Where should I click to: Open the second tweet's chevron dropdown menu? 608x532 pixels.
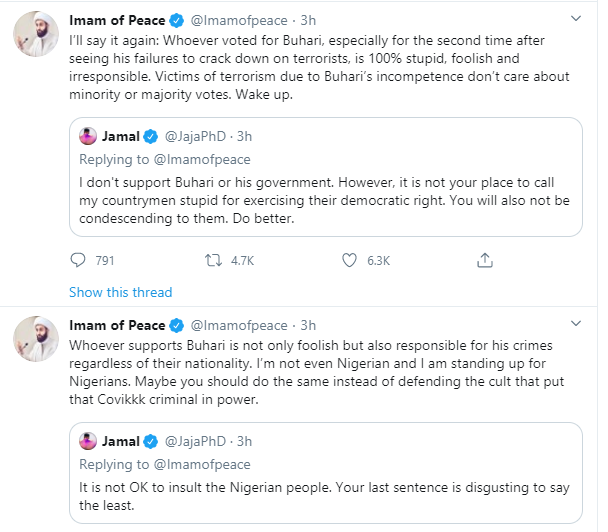click(576, 323)
